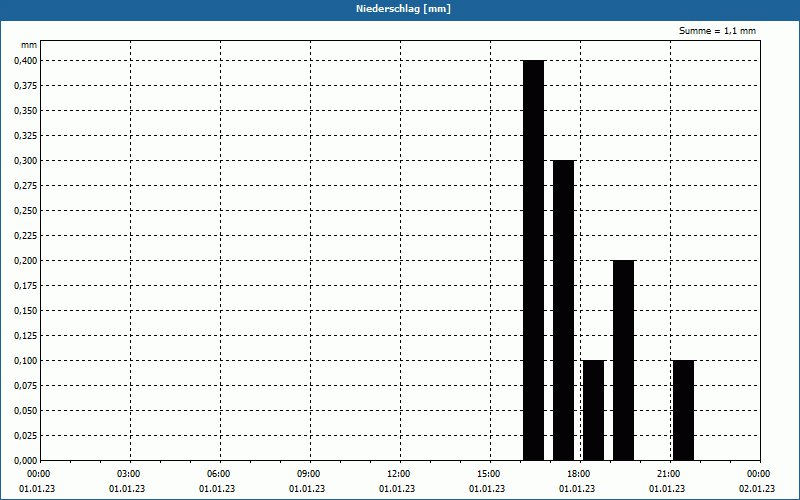Select the bar reaching 0,300 mm
800x500 pixels.
click(564, 310)
